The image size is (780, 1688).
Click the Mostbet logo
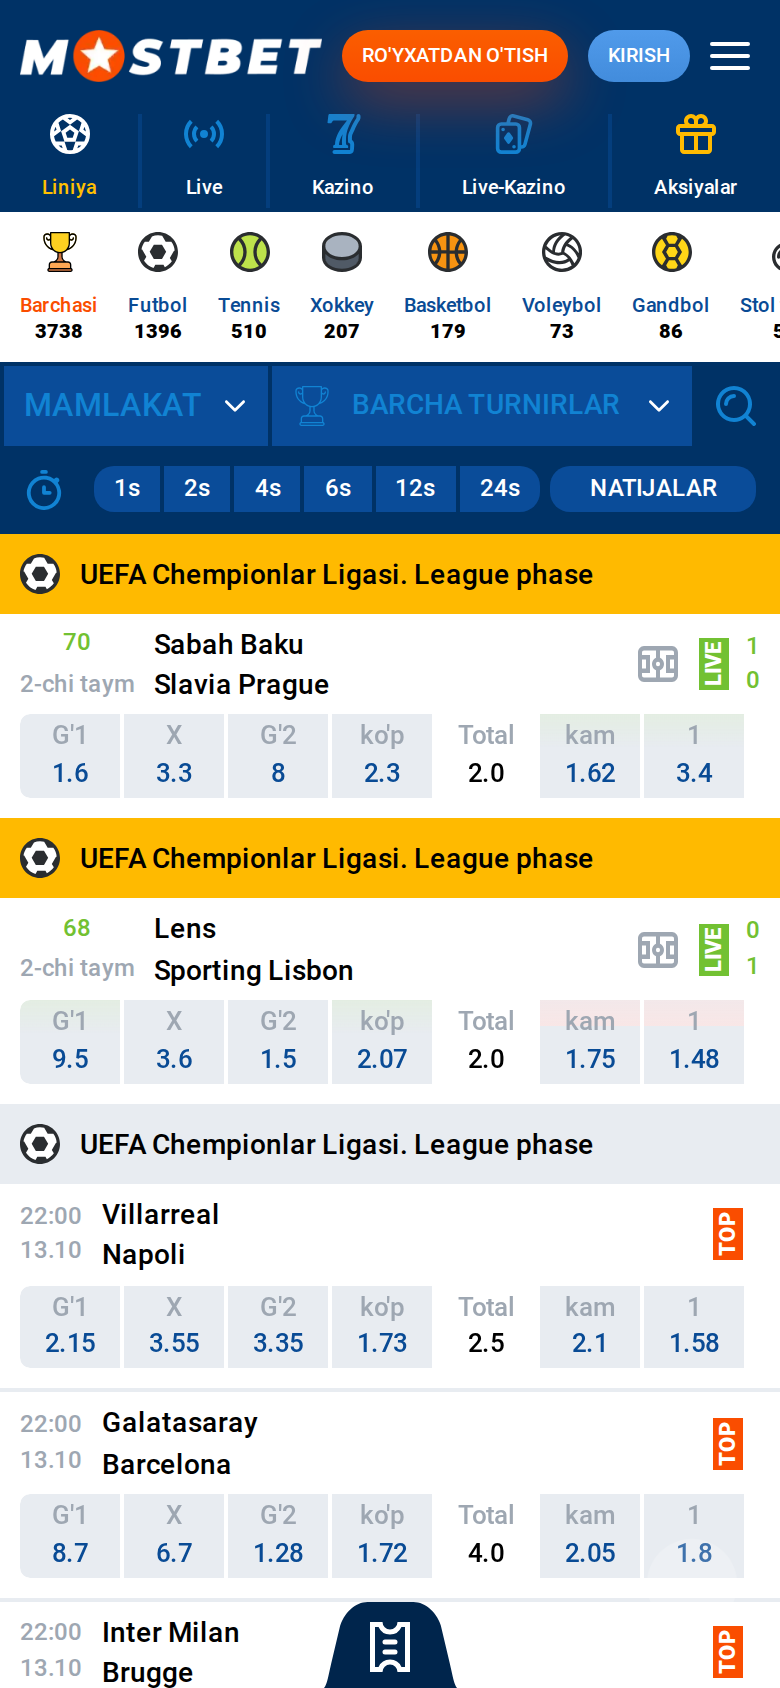(171, 56)
